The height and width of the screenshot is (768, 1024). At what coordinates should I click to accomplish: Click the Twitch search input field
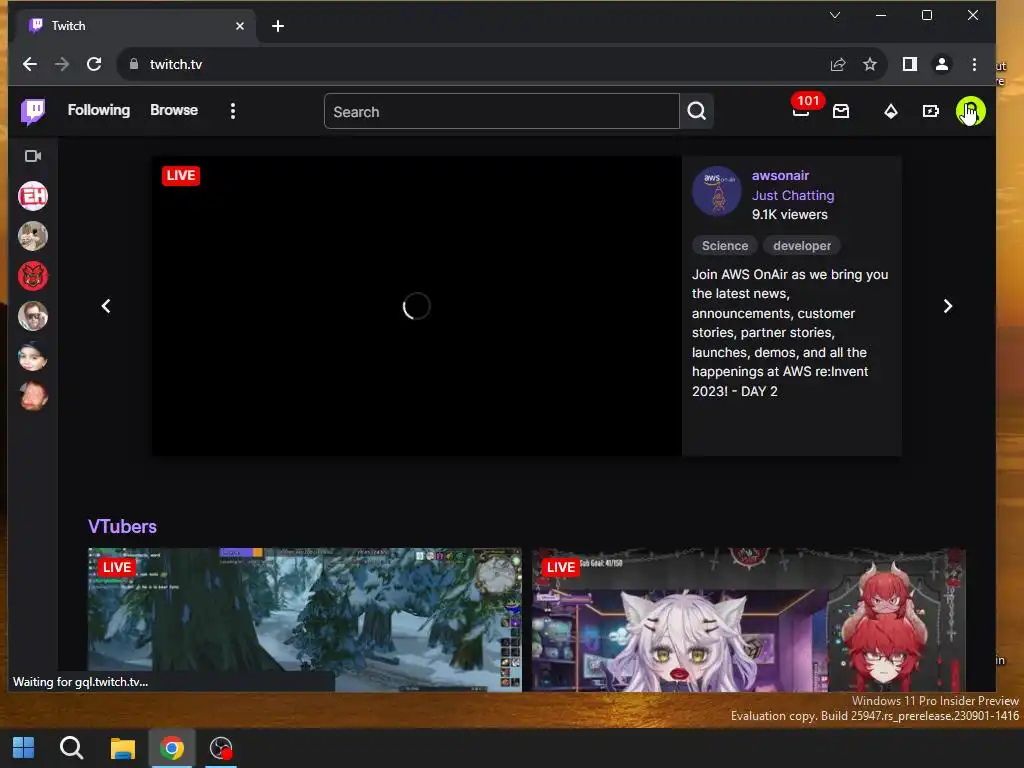point(502,112)
